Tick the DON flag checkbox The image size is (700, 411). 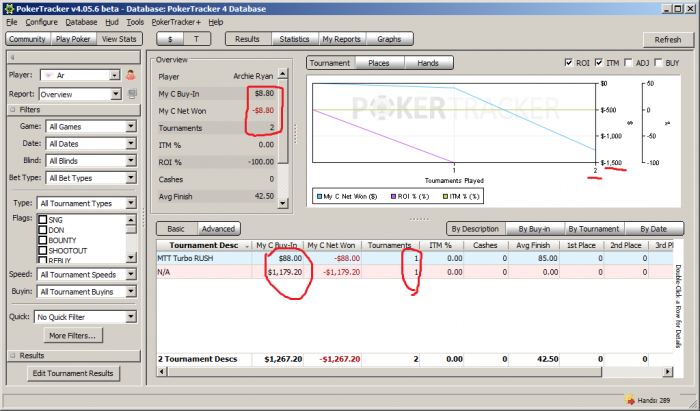pos(43,230)
